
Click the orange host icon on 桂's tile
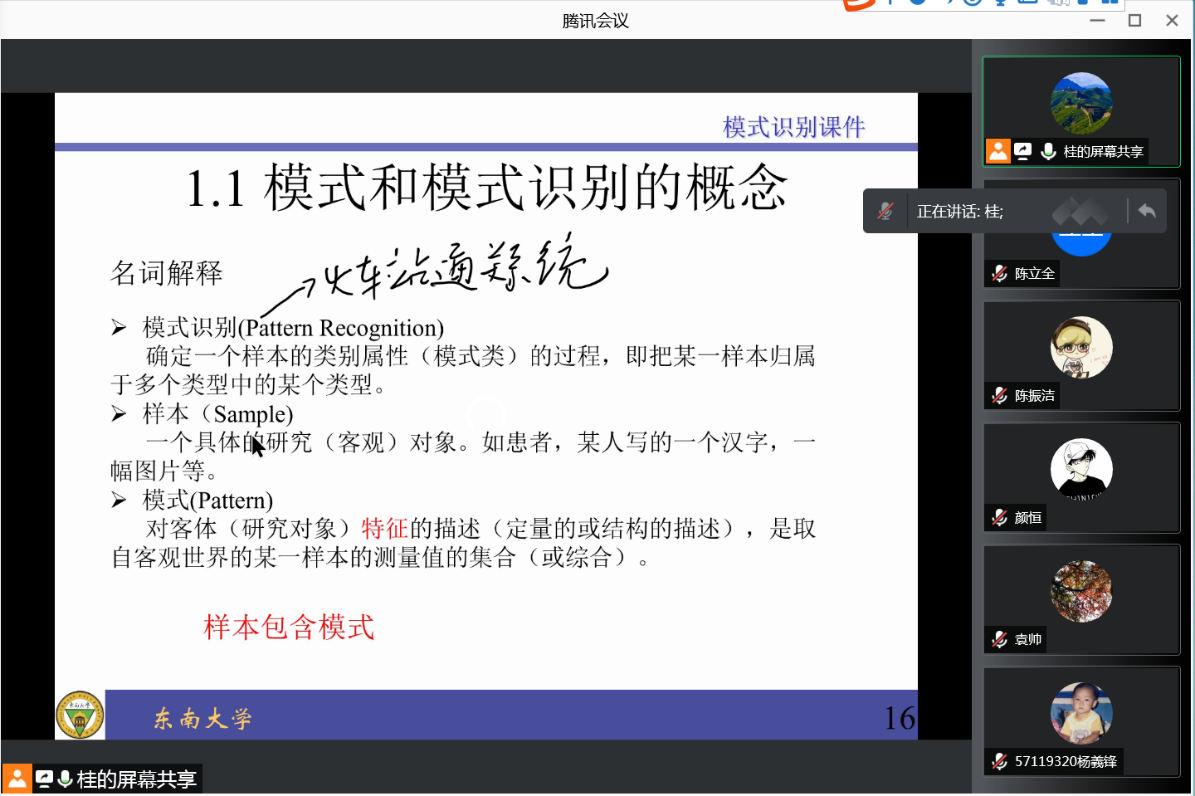998,151
